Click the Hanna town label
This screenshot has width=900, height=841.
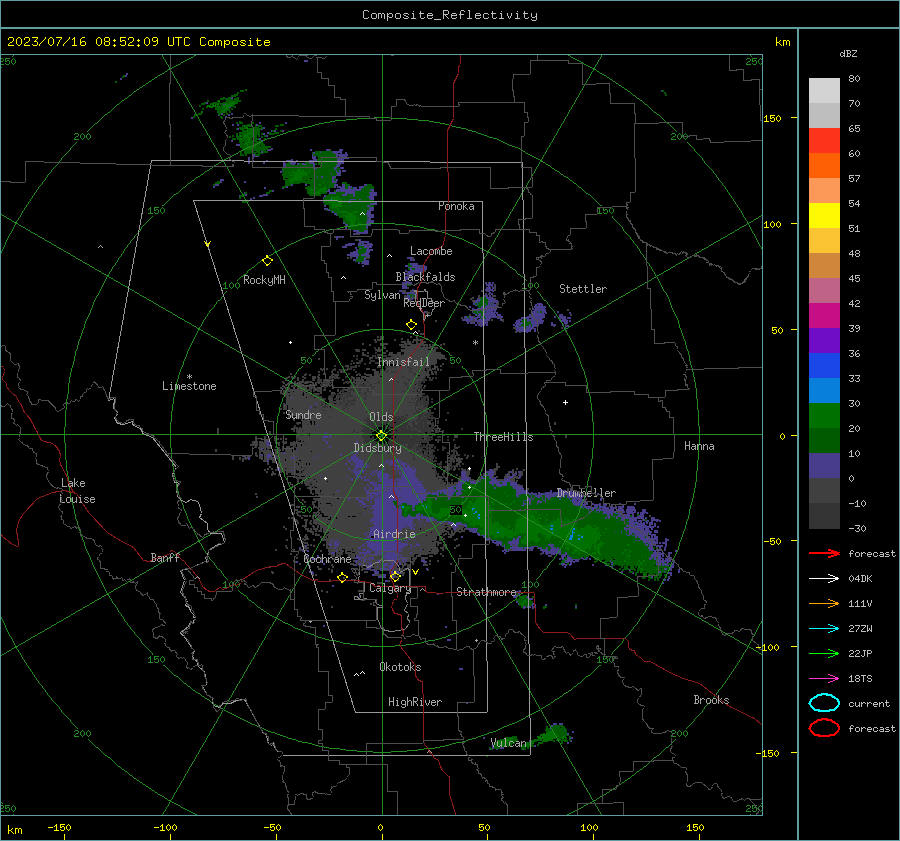699,446
